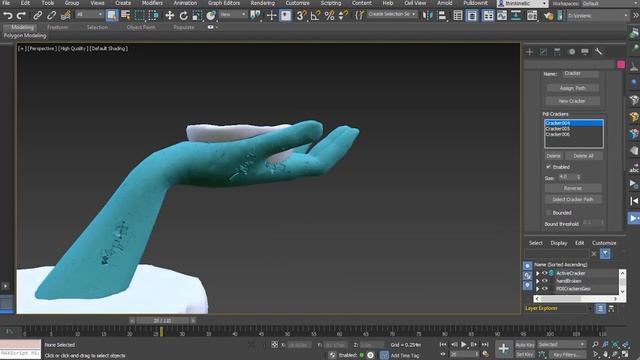Toggle Angle Snap icon
The image size is (640, 360).
316,16
